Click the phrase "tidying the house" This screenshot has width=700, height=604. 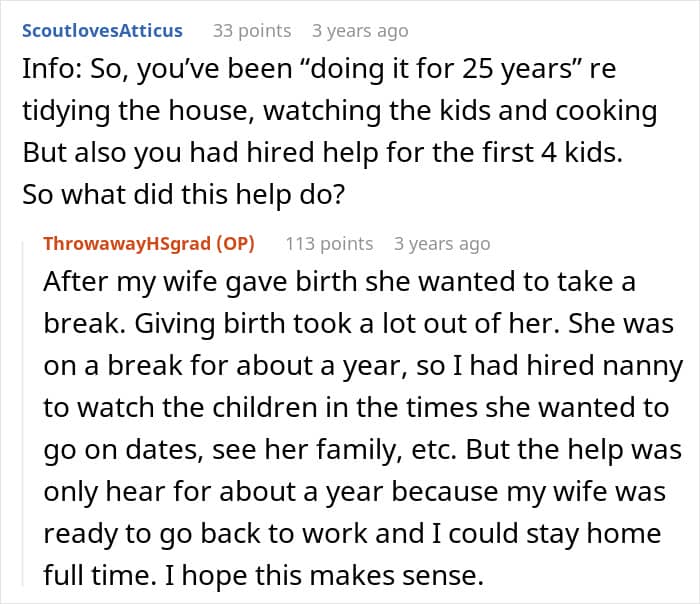pos(122,111)
